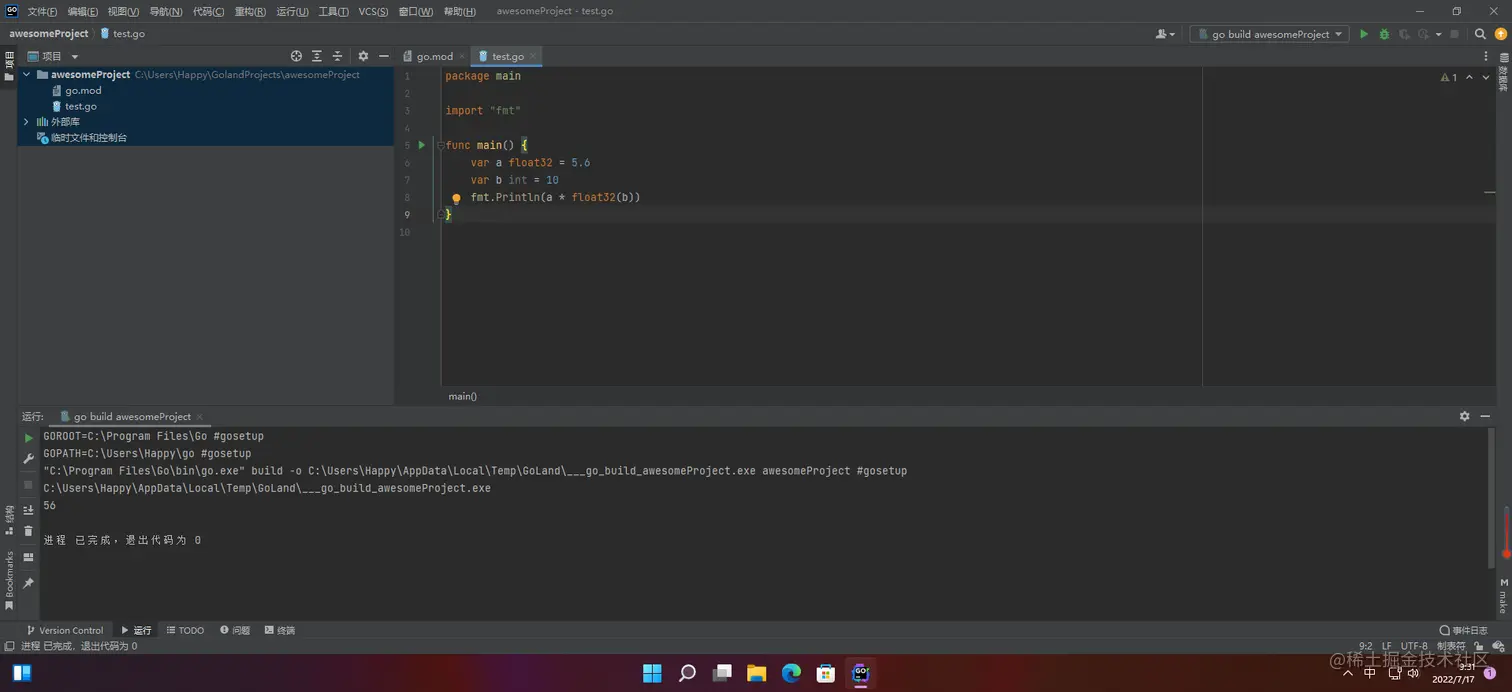Click run with coverage icon in toolbar
Image resolution: width=1512 pixels, height=692 pixels.
[x=1404, y=34]
